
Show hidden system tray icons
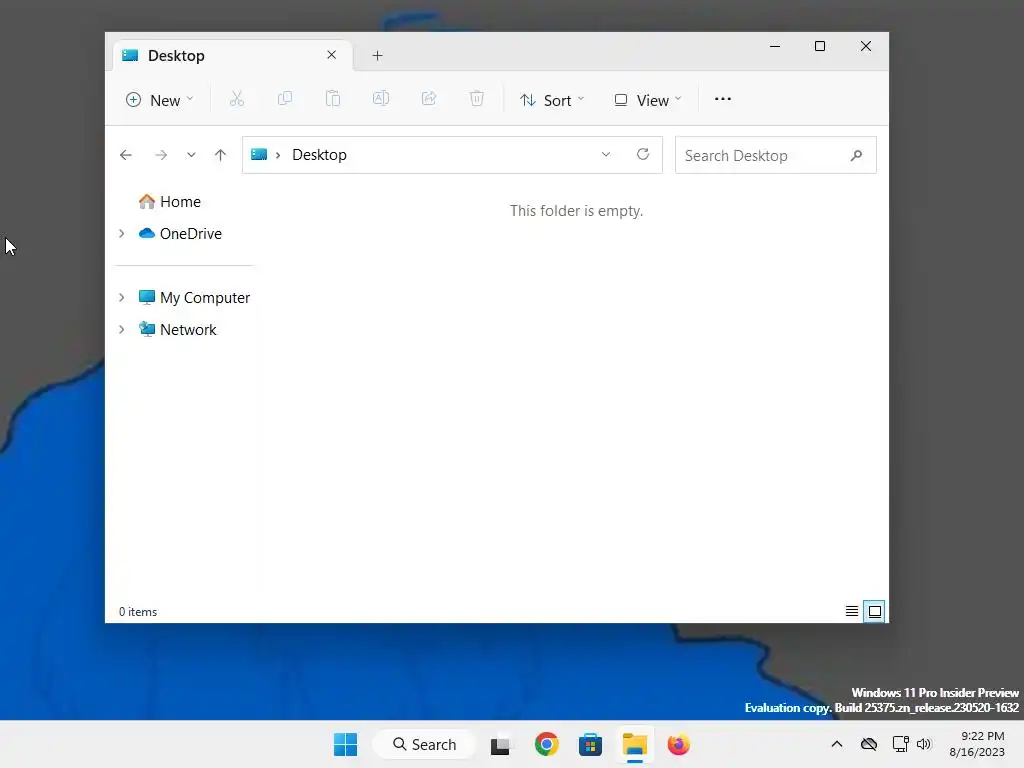tap(837, 744)
